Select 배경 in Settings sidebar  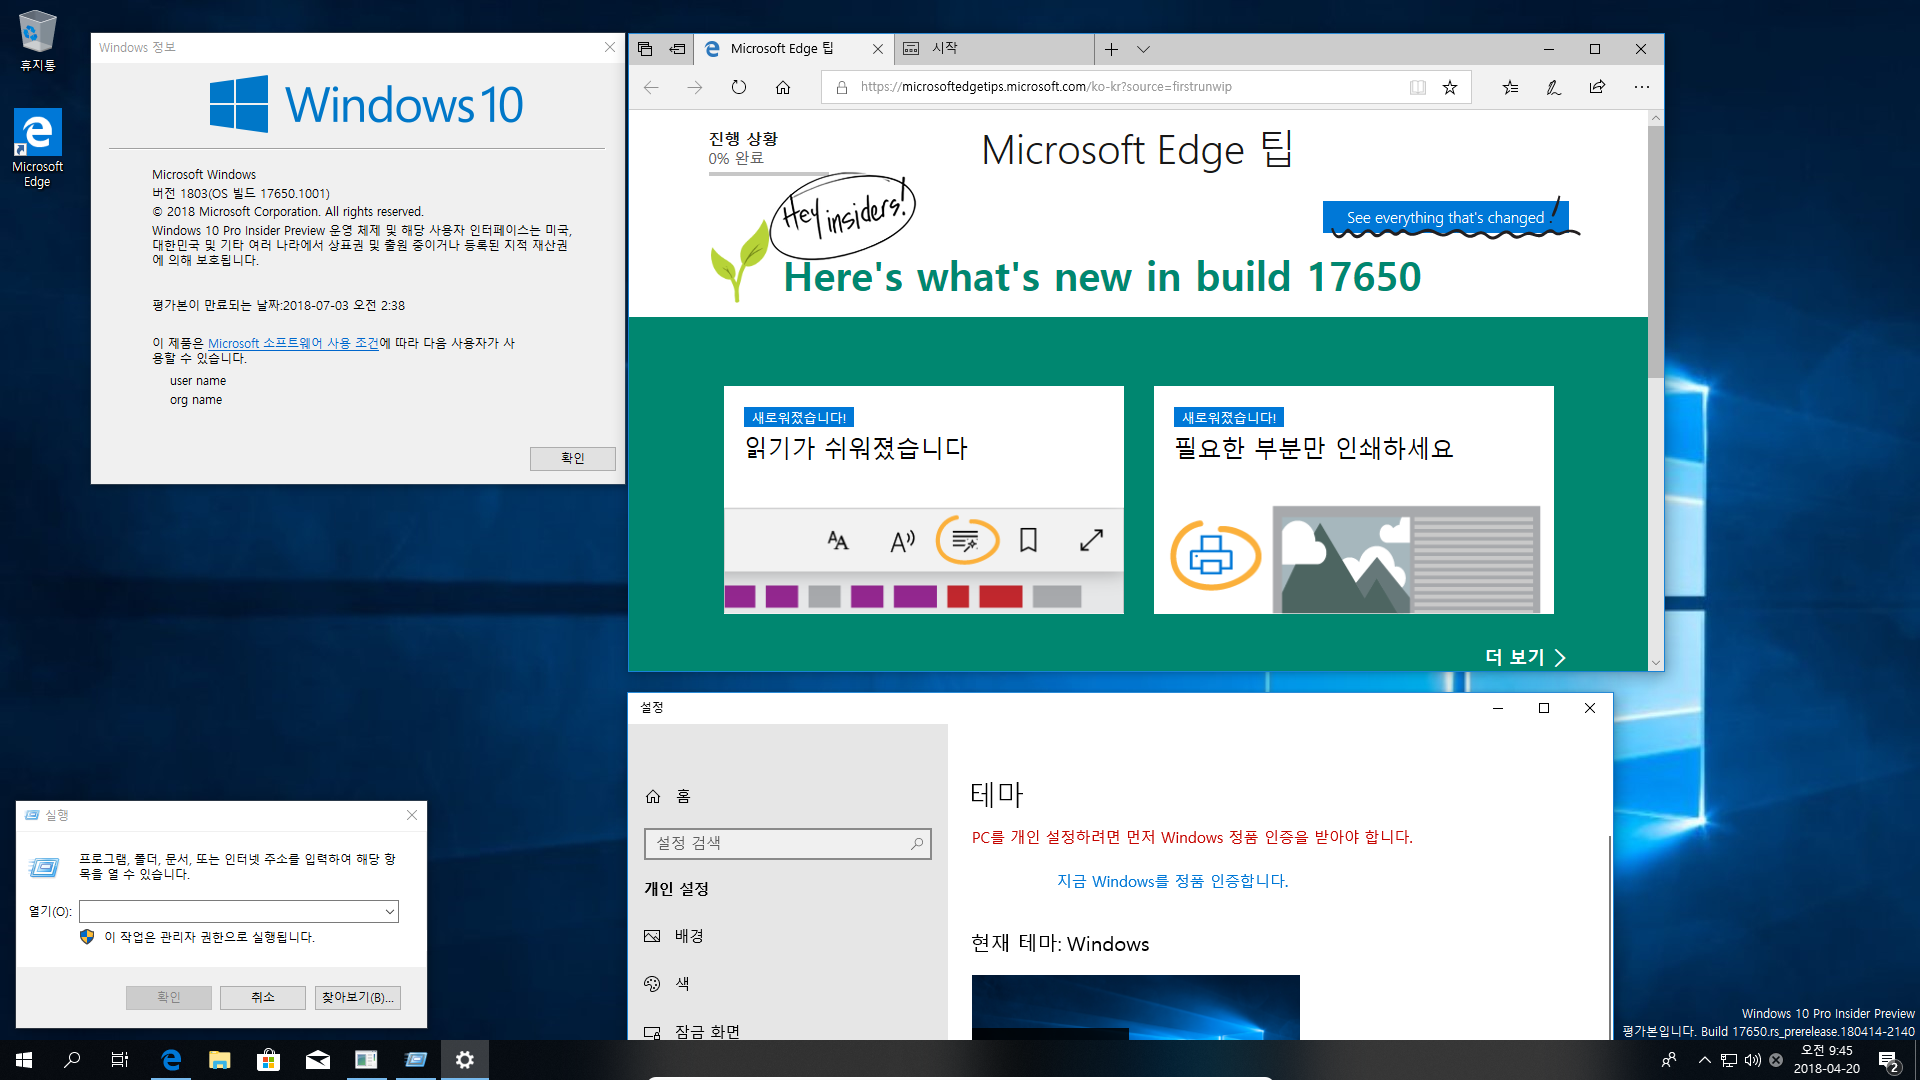click(788, 936)
